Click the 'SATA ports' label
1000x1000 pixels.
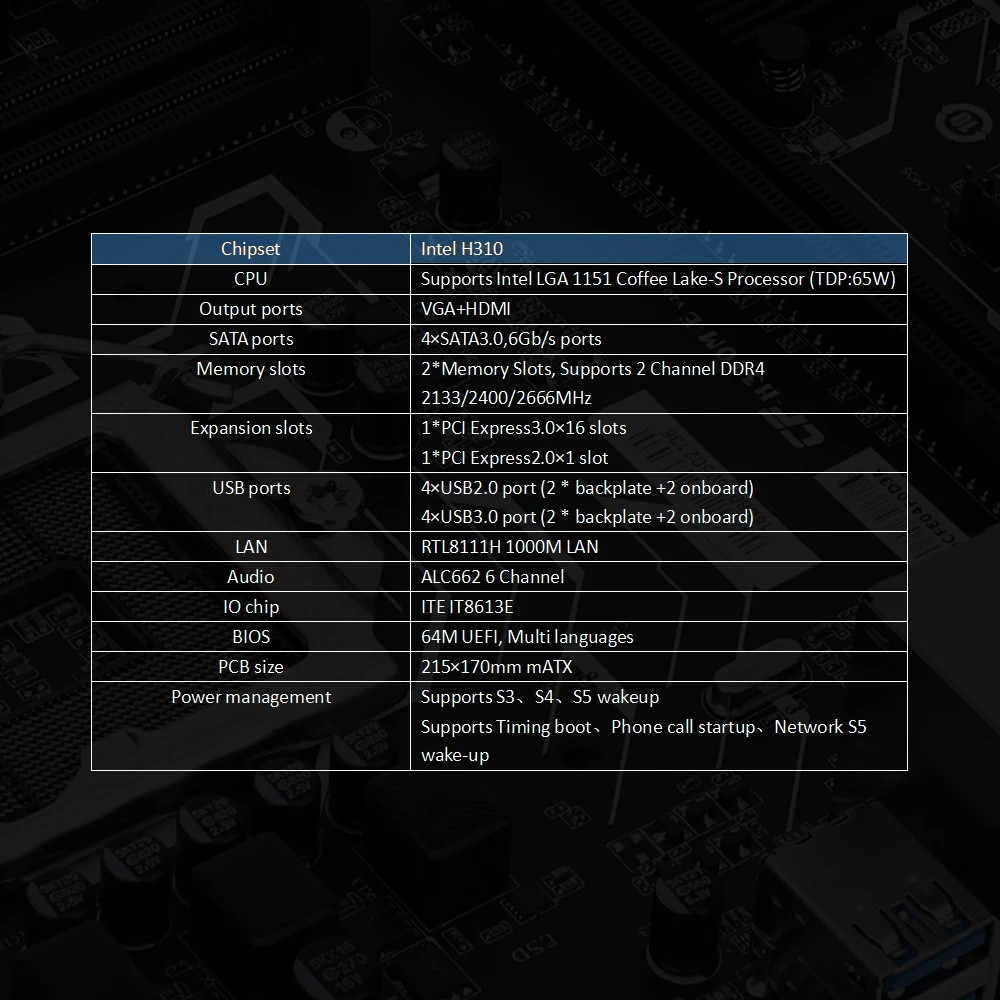251,339
